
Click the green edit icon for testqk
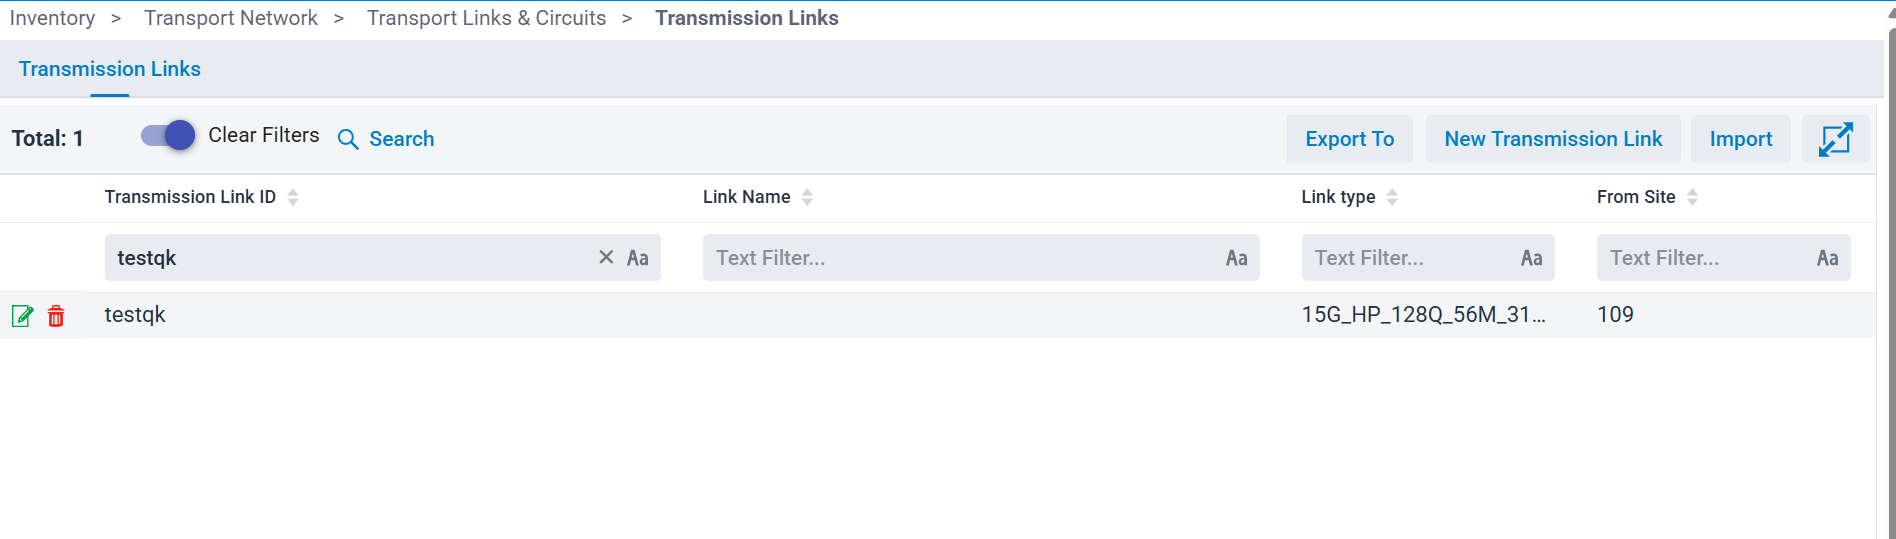[x=22, y=316]
